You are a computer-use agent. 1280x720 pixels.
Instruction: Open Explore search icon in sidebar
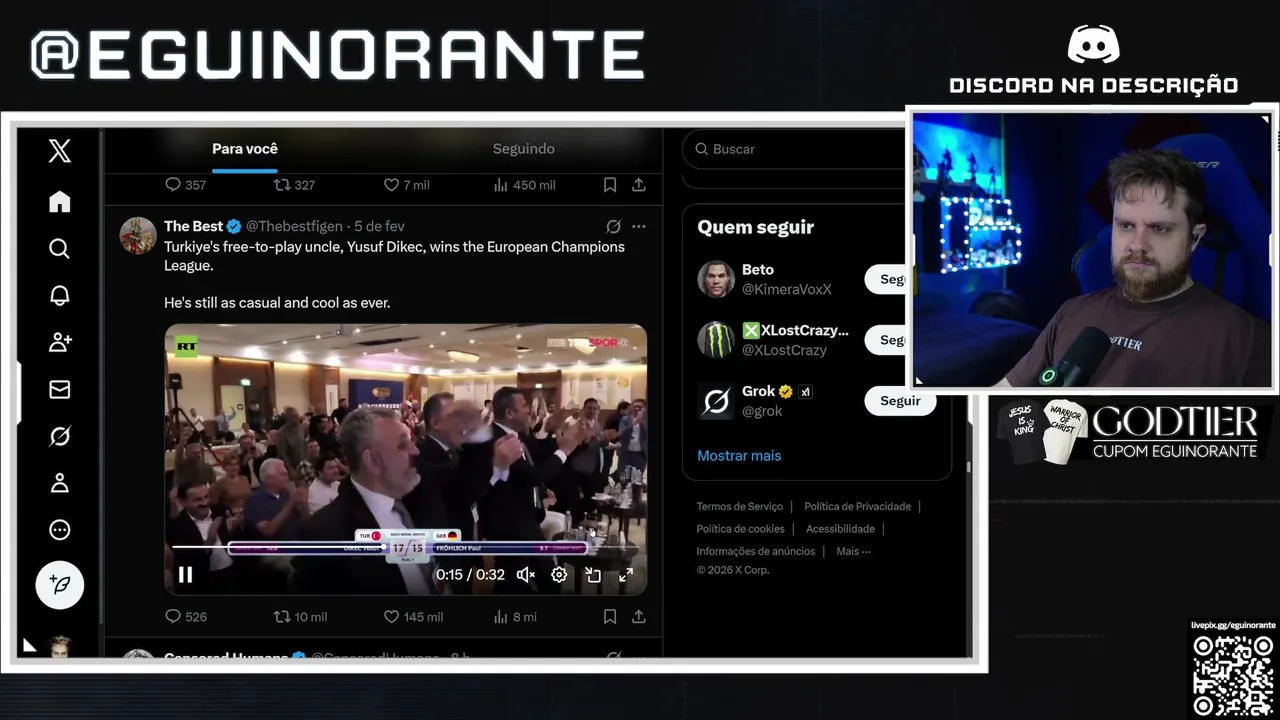coord(60,248)
